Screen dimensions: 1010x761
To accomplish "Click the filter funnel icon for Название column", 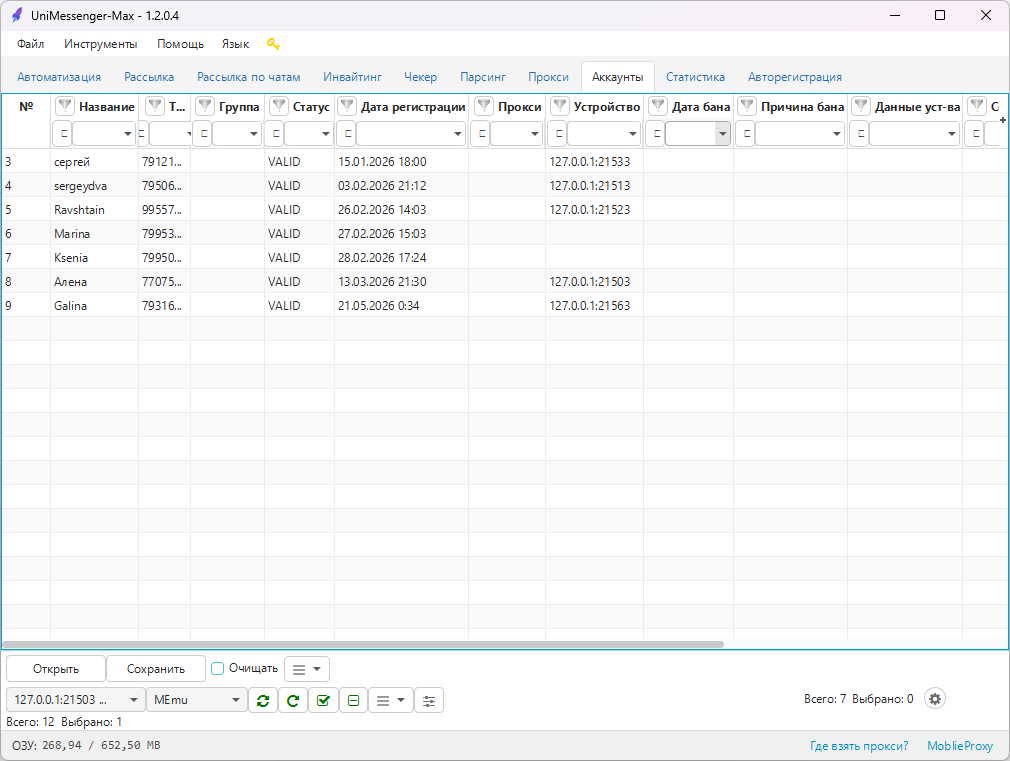I will tap(65, 106).
